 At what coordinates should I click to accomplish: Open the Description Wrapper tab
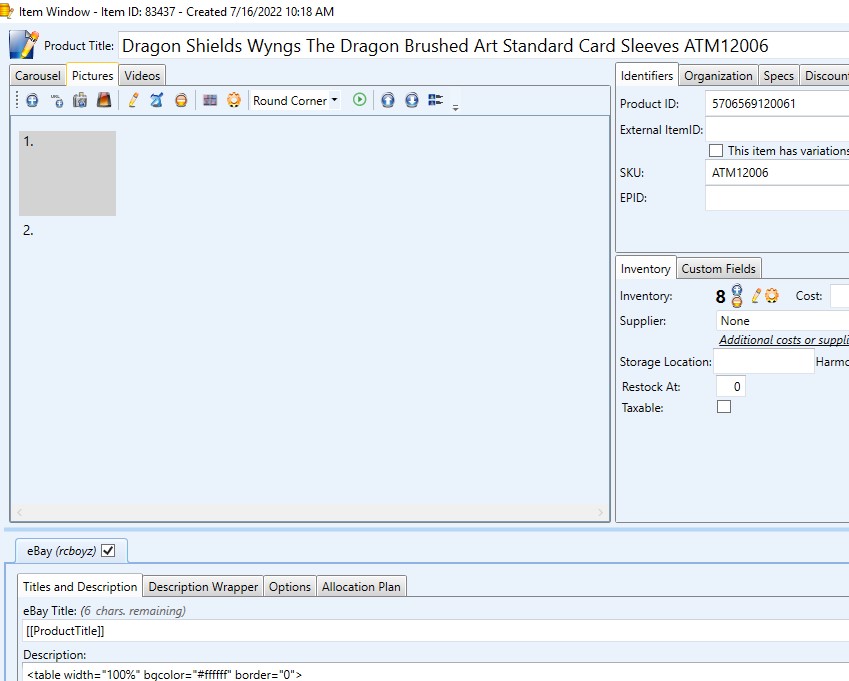[203, 587]
